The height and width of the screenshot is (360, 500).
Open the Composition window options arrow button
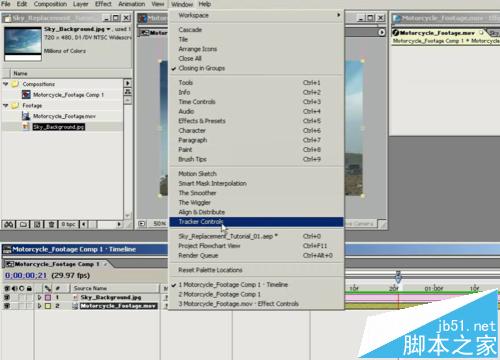382,32
